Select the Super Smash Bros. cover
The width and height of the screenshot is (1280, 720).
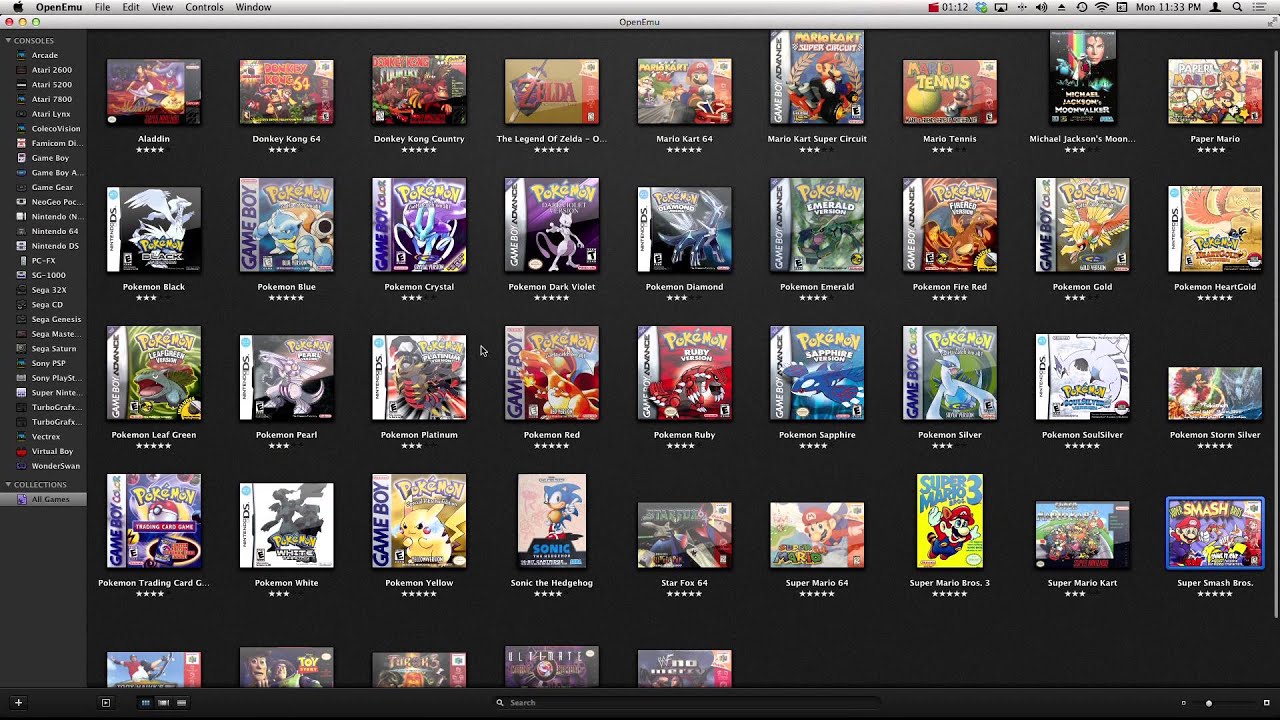tap(1215, 533)
